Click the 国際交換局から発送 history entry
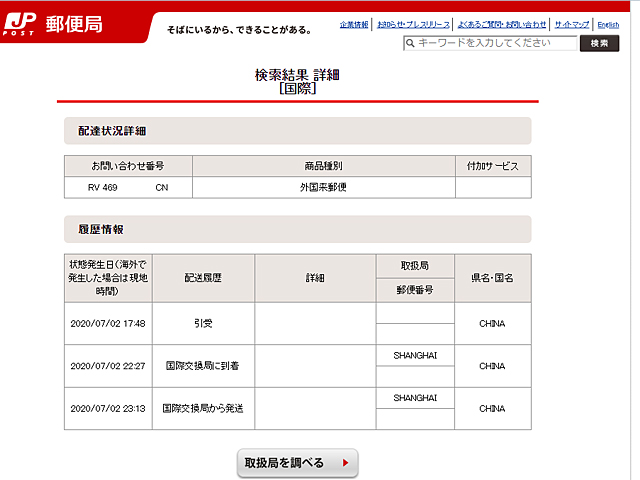 pyautogui.click(x=202, y=408)
